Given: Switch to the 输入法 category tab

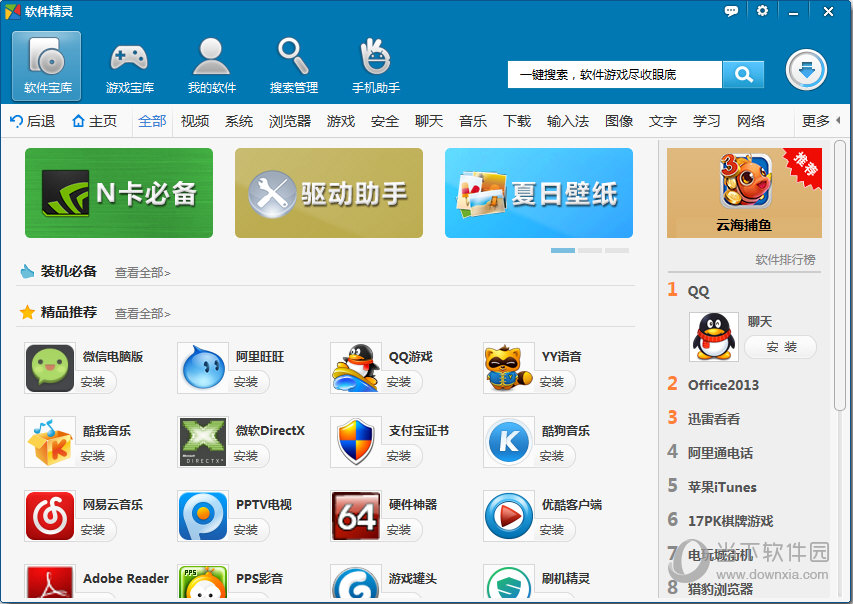Looking at the screenshot, I should tap(568, 121).
